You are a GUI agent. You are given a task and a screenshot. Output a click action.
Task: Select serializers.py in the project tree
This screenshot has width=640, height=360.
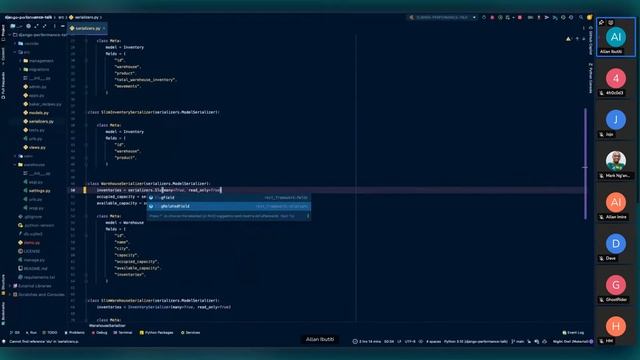41,121
